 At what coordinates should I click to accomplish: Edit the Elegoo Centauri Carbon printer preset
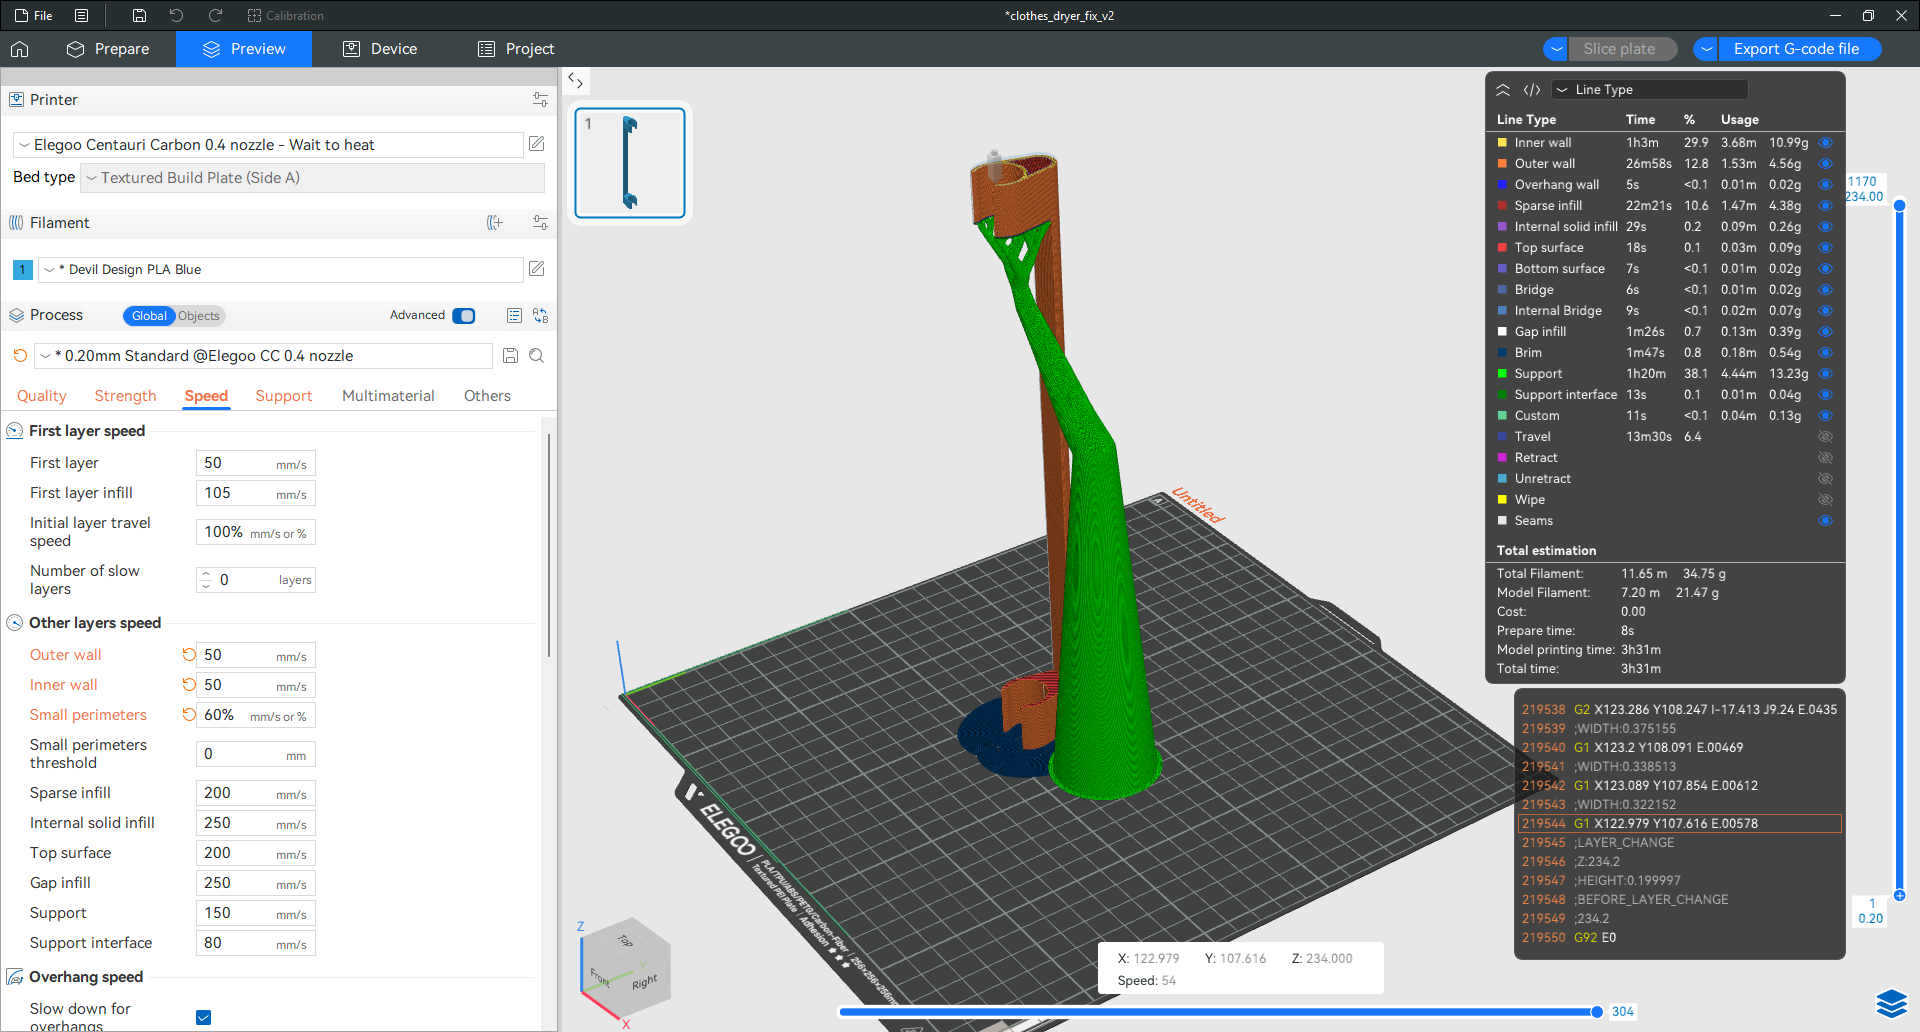pyautogui.click(x=537, y=144)
